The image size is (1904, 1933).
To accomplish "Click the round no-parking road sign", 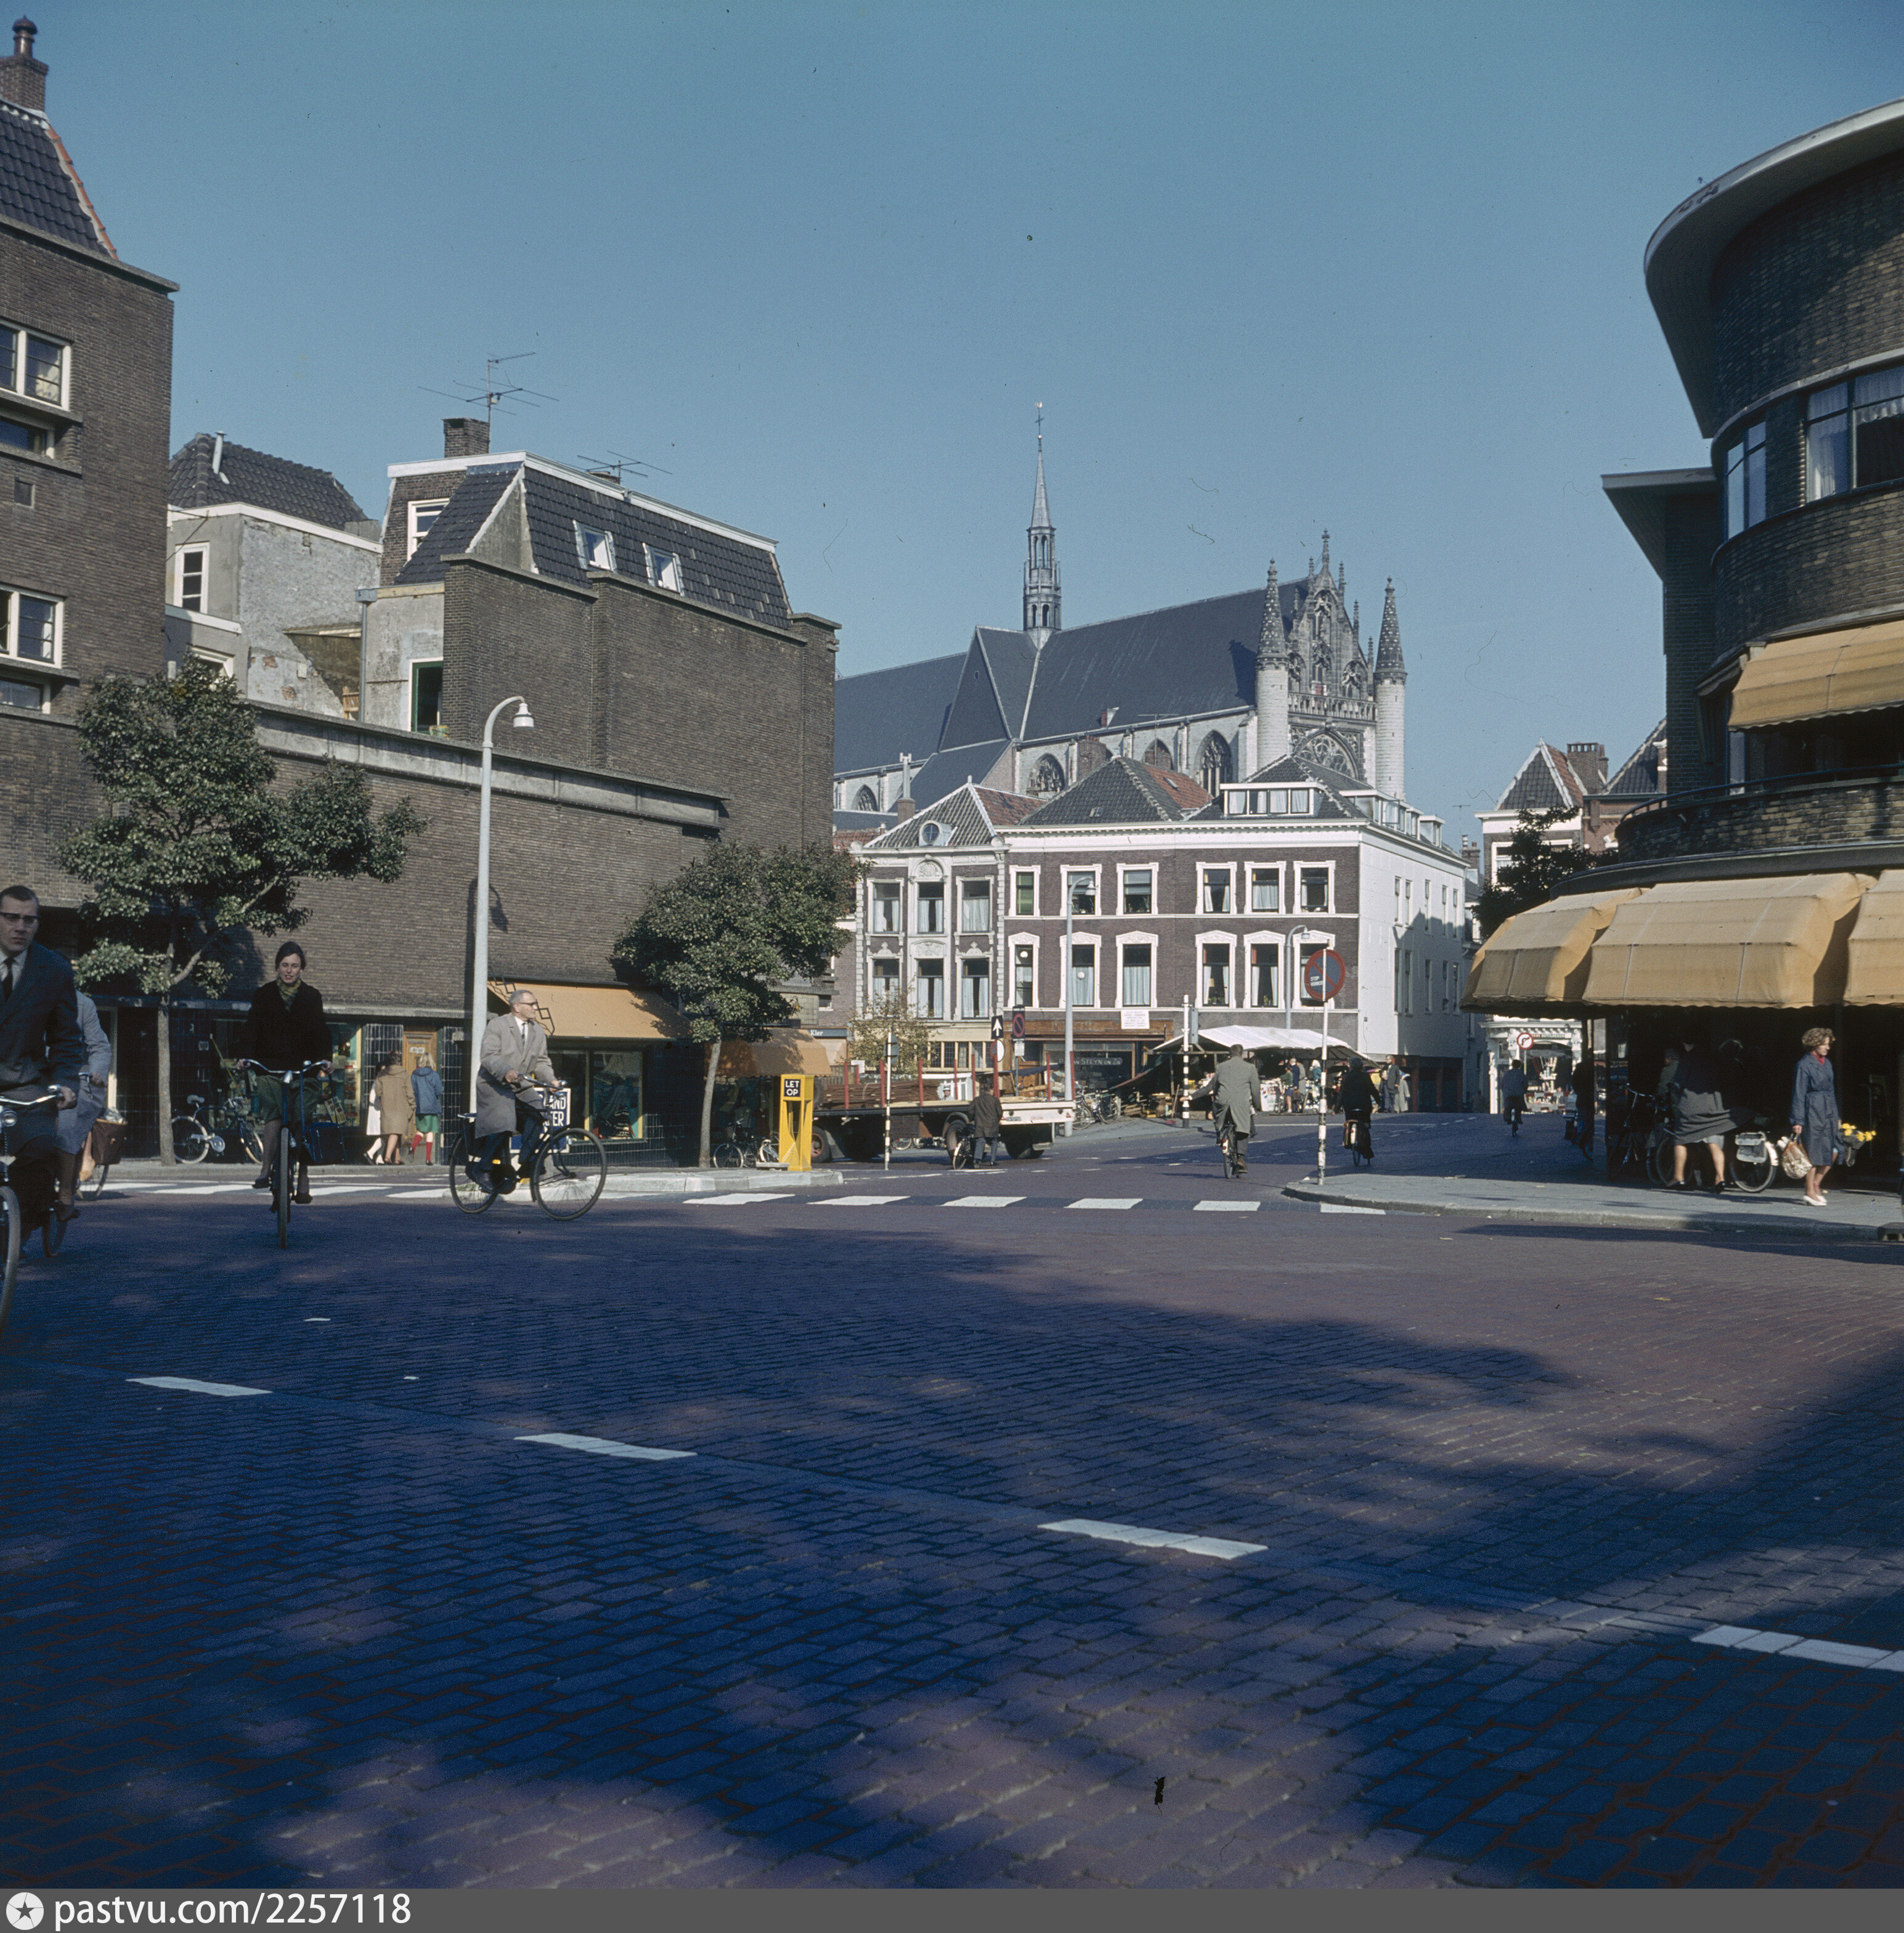I will 1324,974.
